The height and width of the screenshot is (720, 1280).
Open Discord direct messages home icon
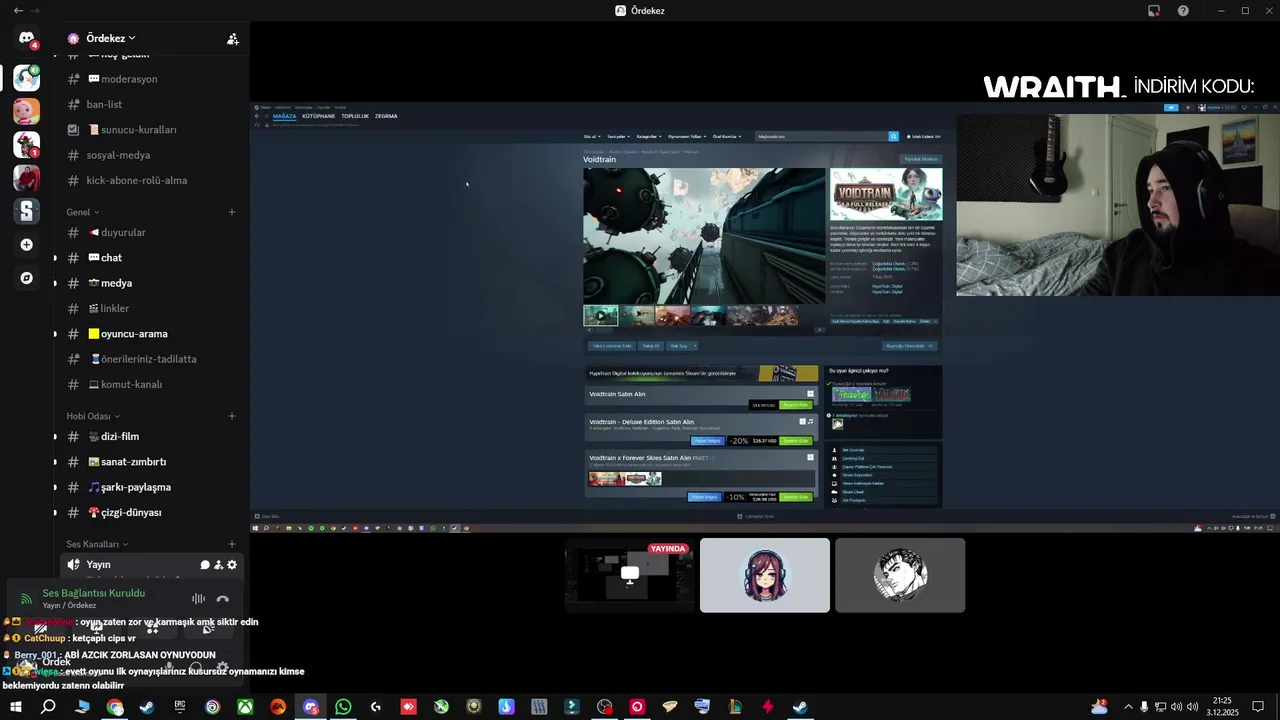[27, 38]
